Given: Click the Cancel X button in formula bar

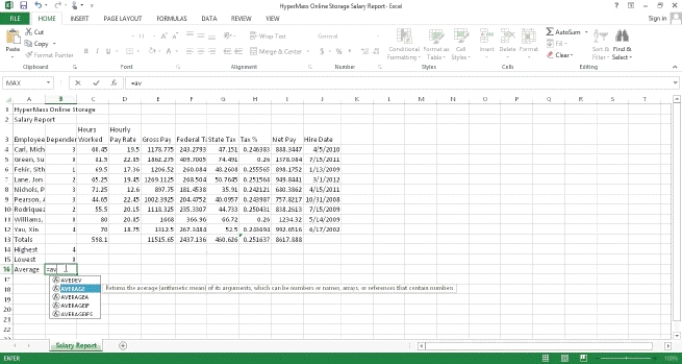Looking at the screenshot, I should click(x=78, y=83).
